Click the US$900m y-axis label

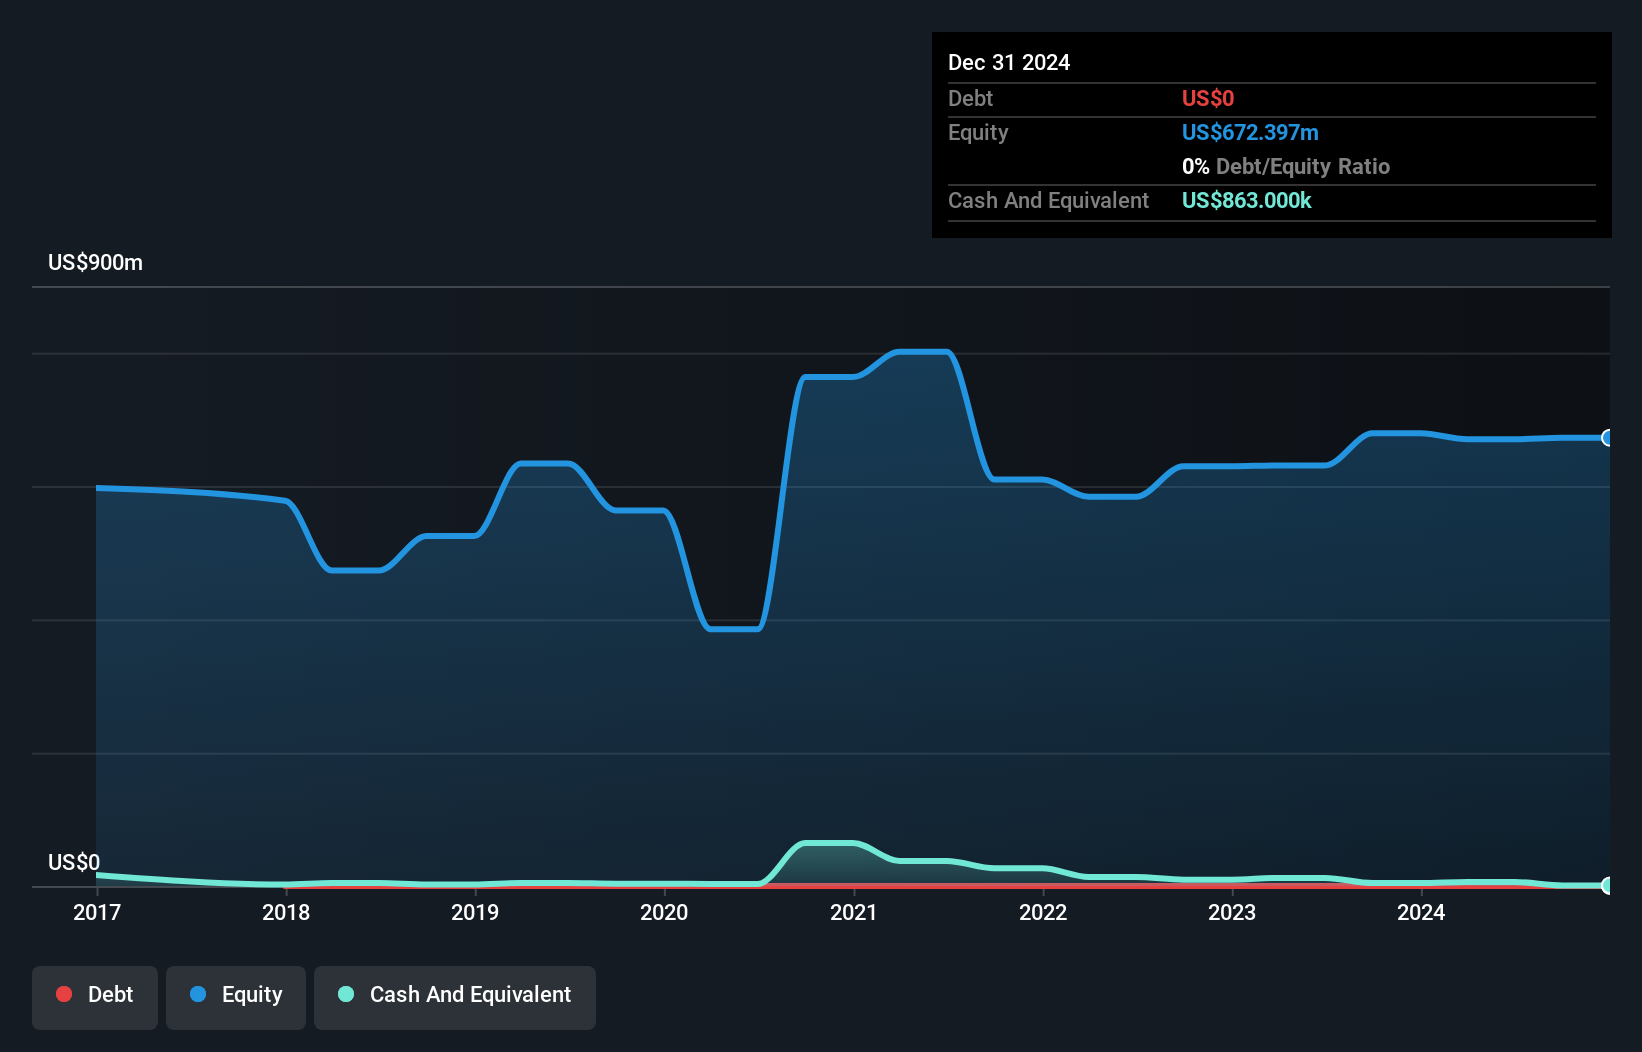click(96, 263)
